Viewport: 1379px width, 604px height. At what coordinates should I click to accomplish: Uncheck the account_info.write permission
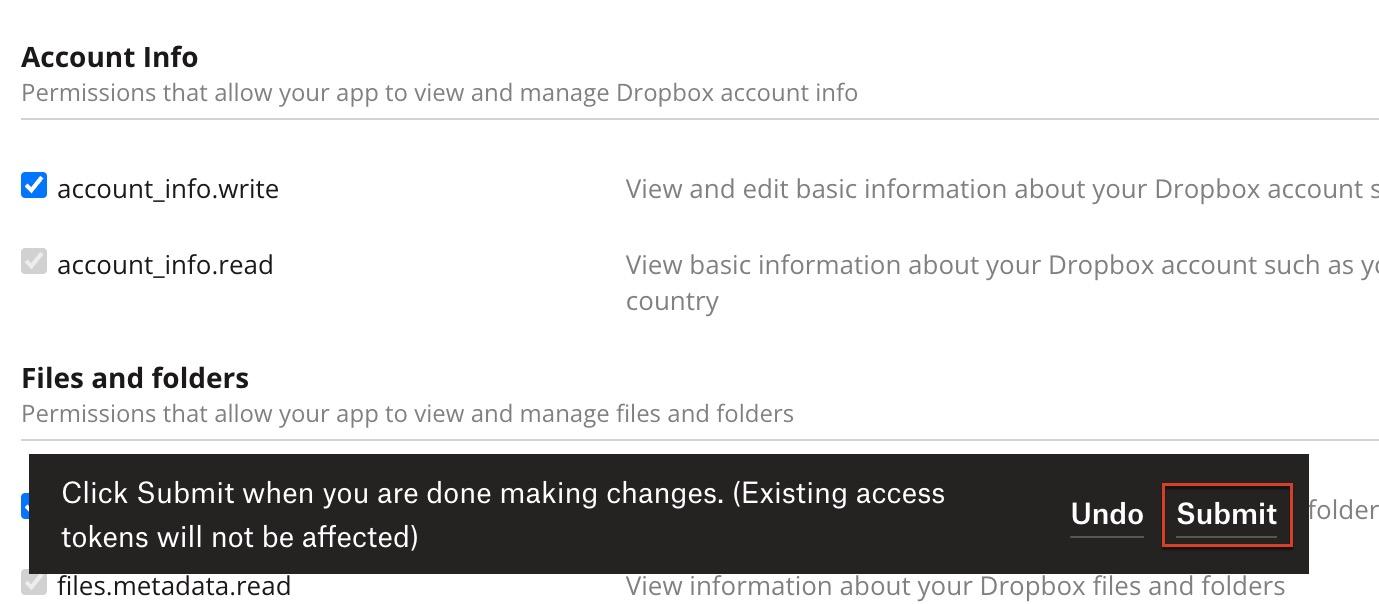(33, 185)
